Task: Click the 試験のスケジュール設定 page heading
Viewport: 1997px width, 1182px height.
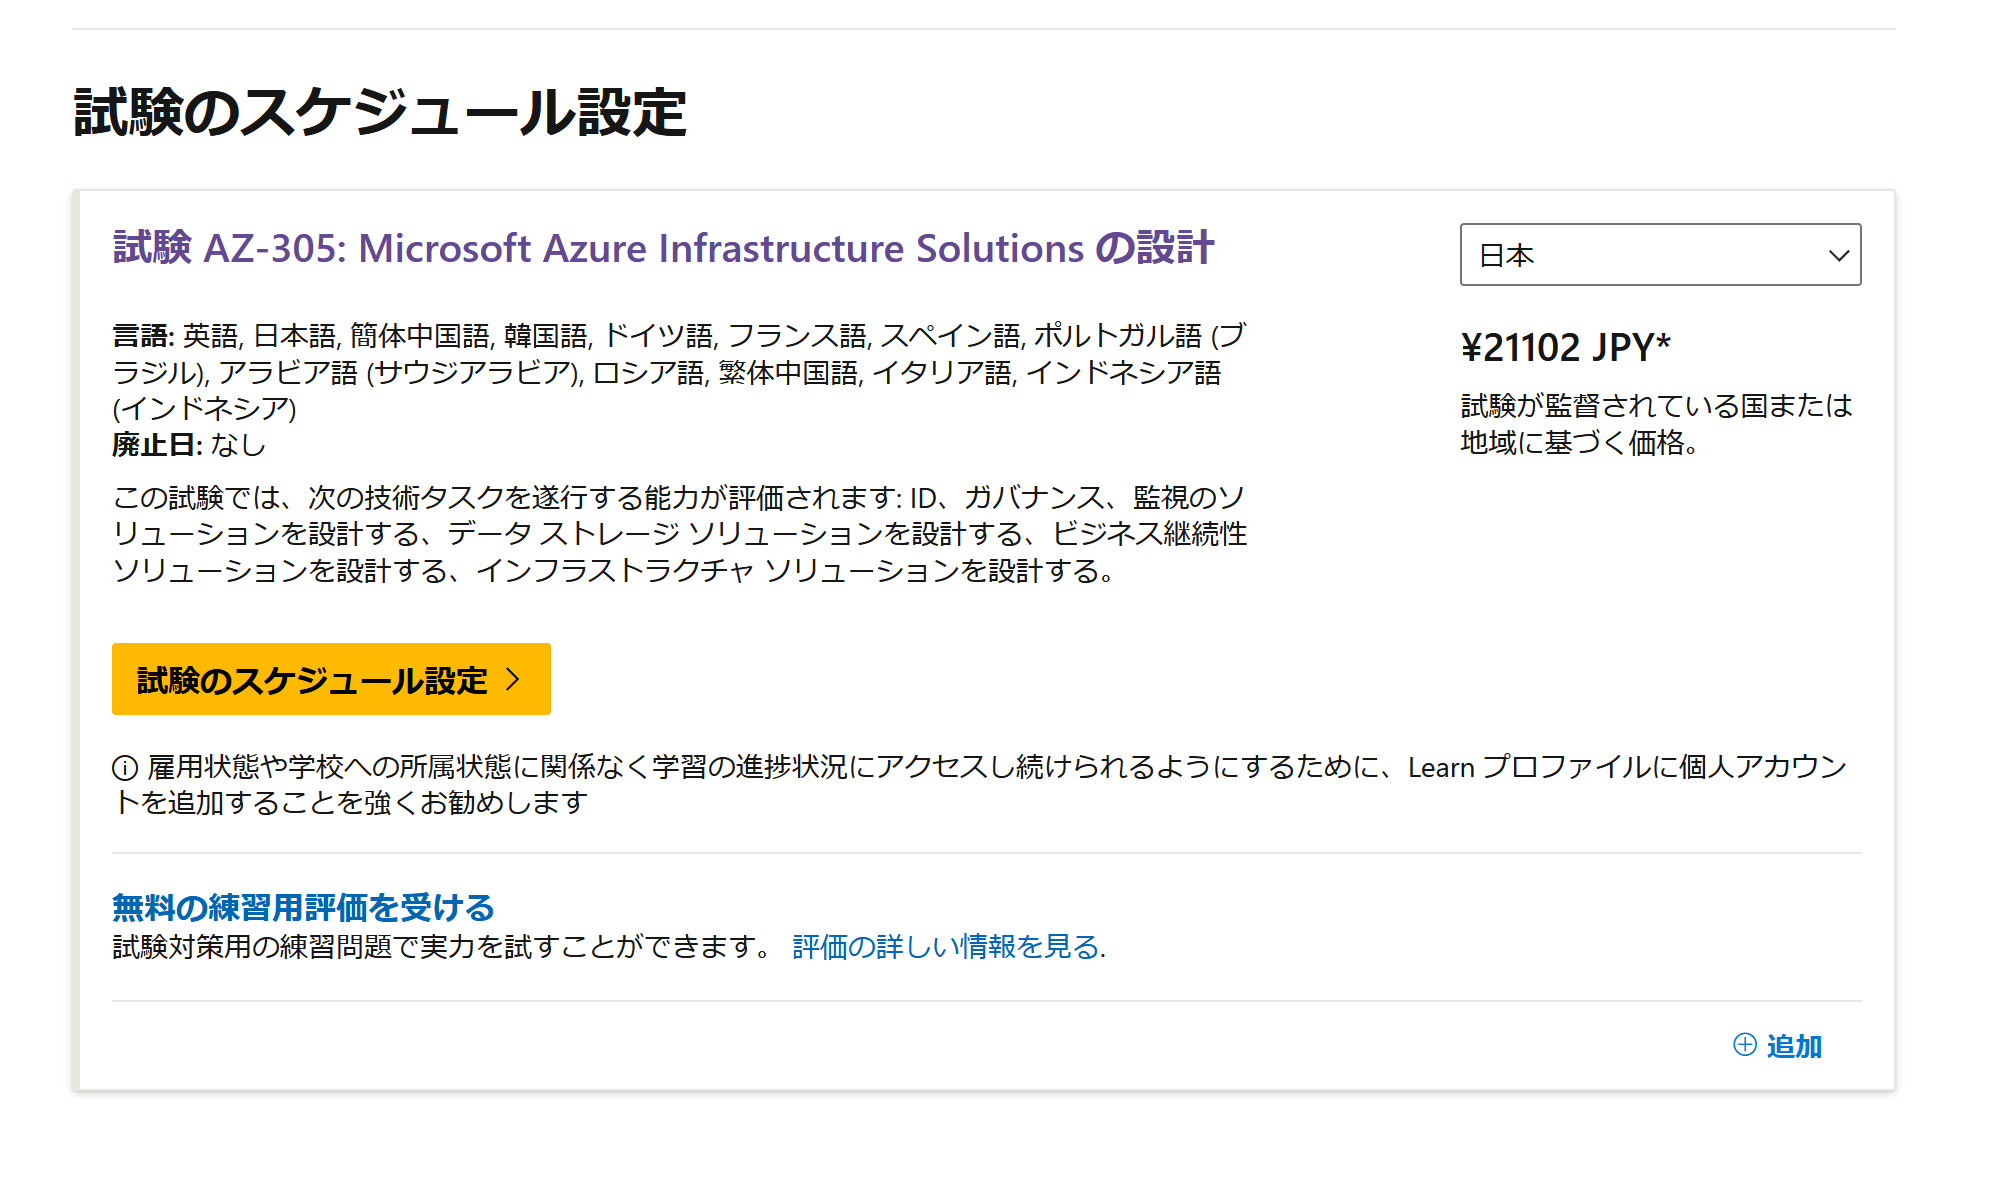Action: click(x=380, y=111)
